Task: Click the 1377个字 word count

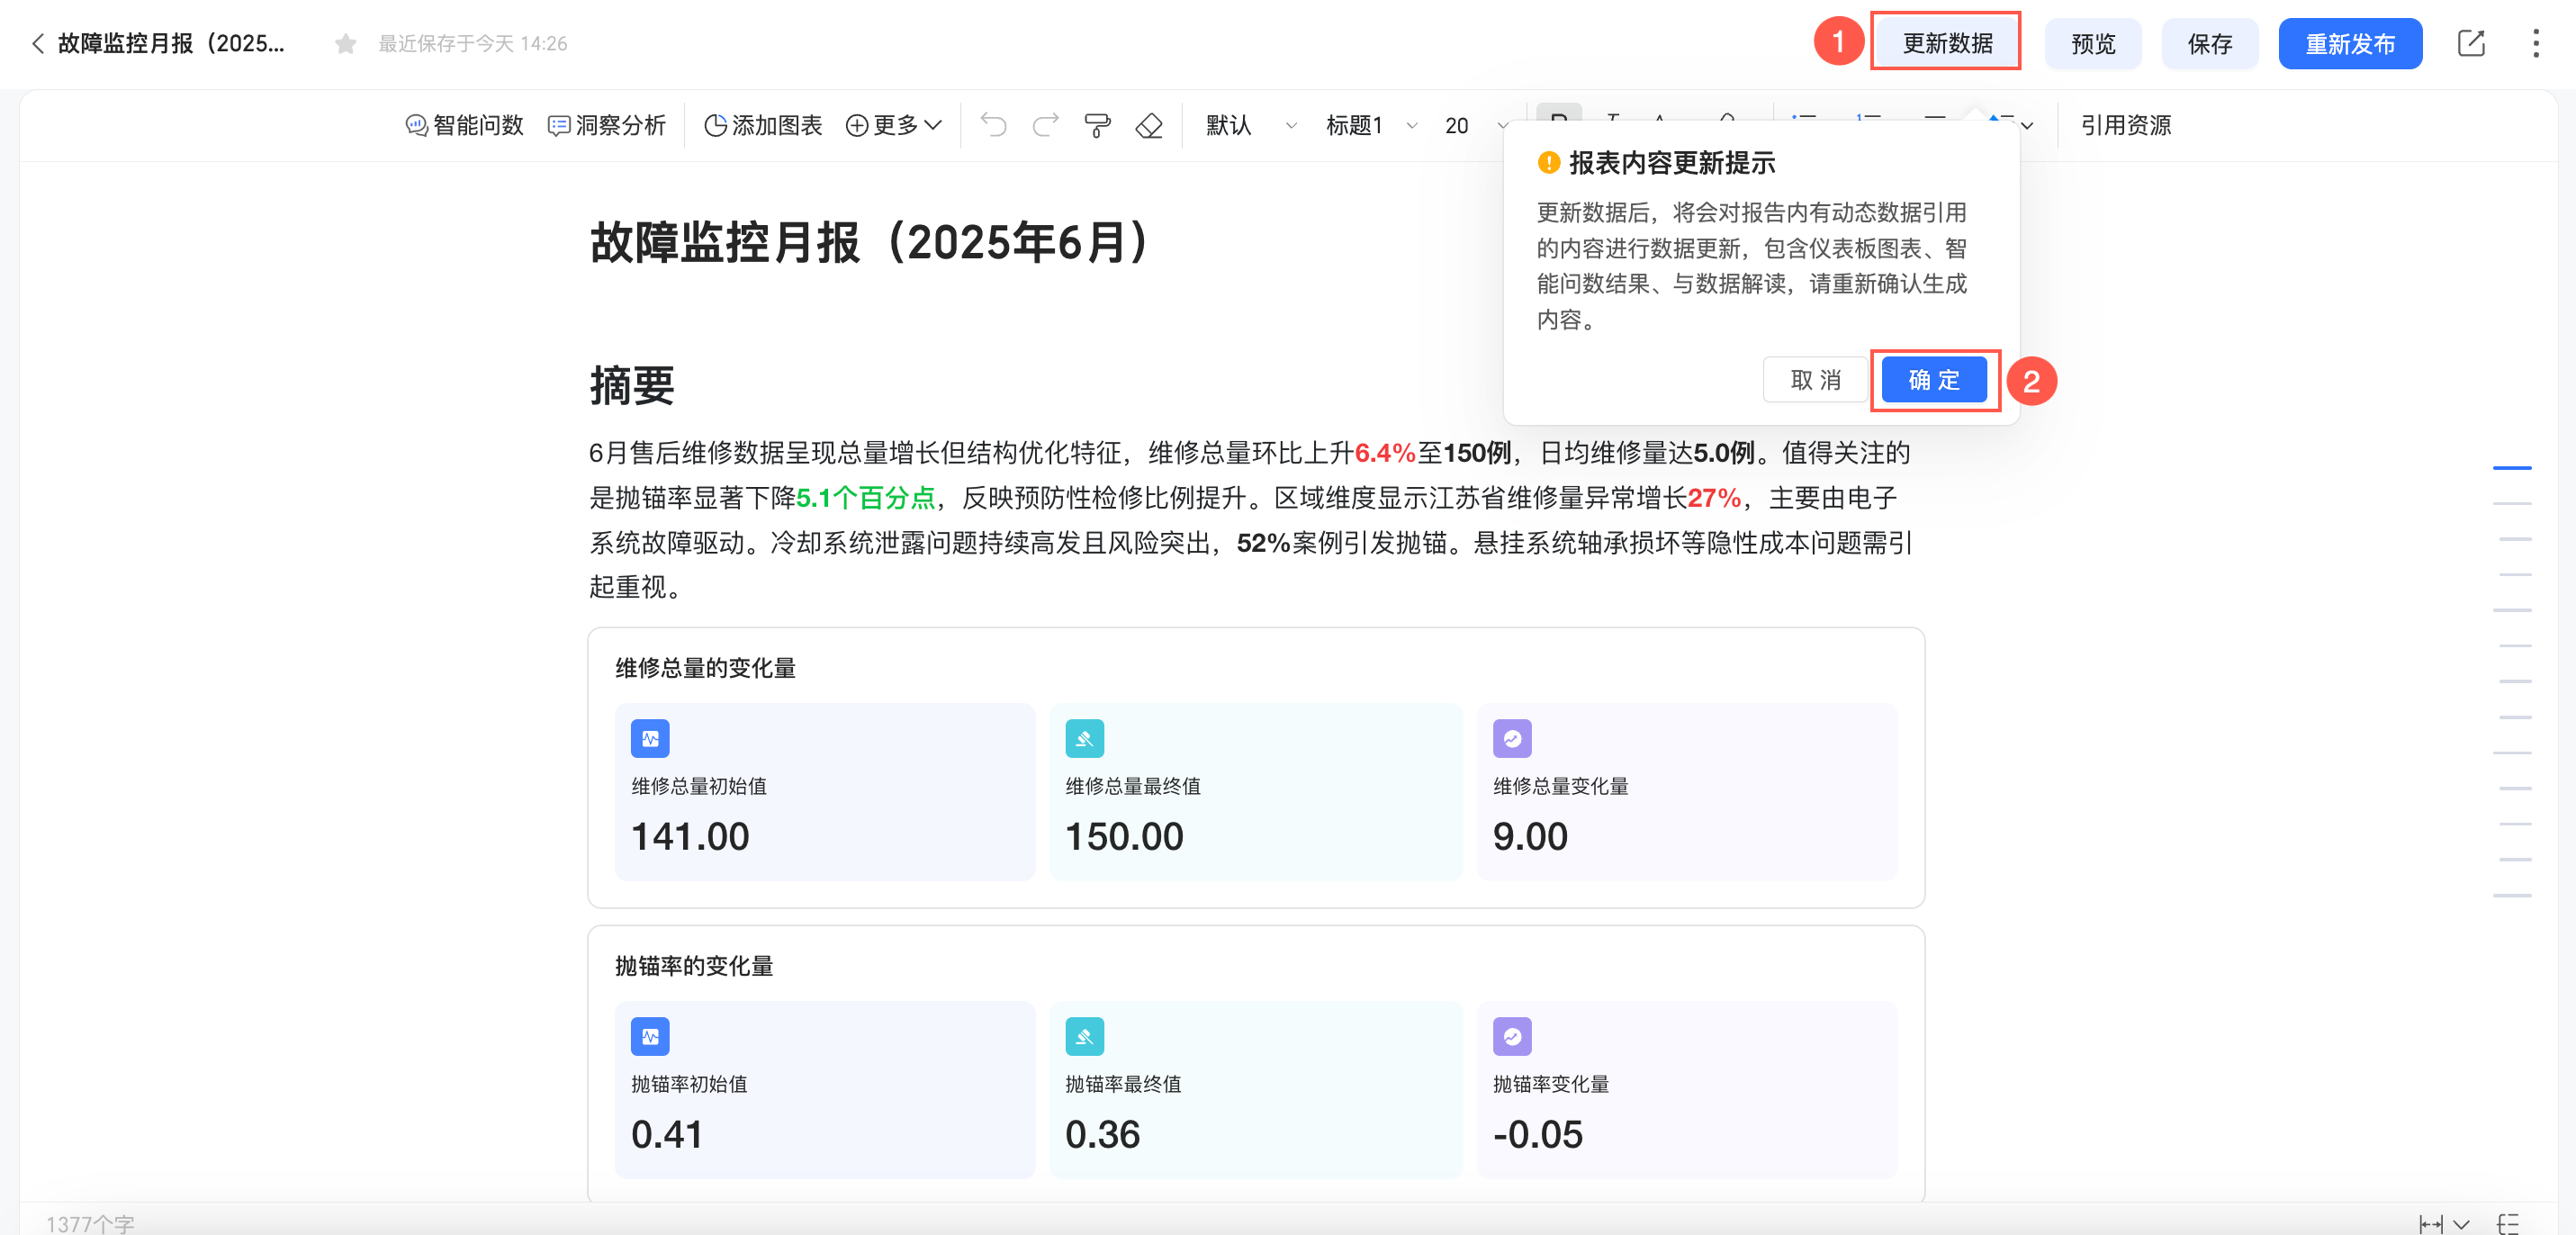Action: tap(90, 1224)
